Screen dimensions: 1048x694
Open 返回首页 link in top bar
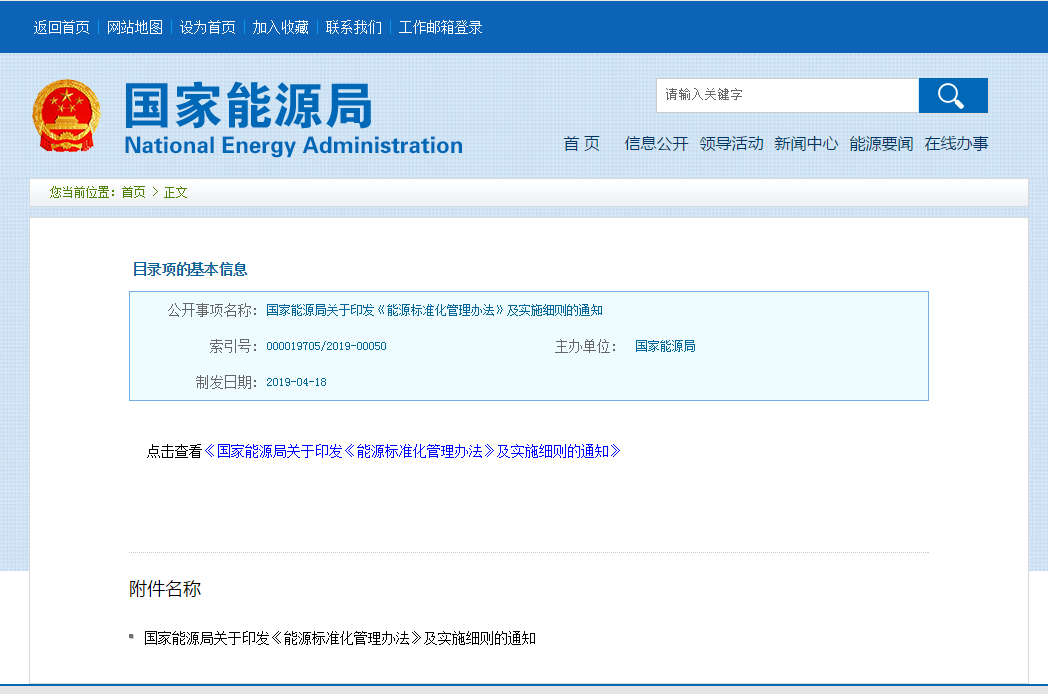[61, 27]
